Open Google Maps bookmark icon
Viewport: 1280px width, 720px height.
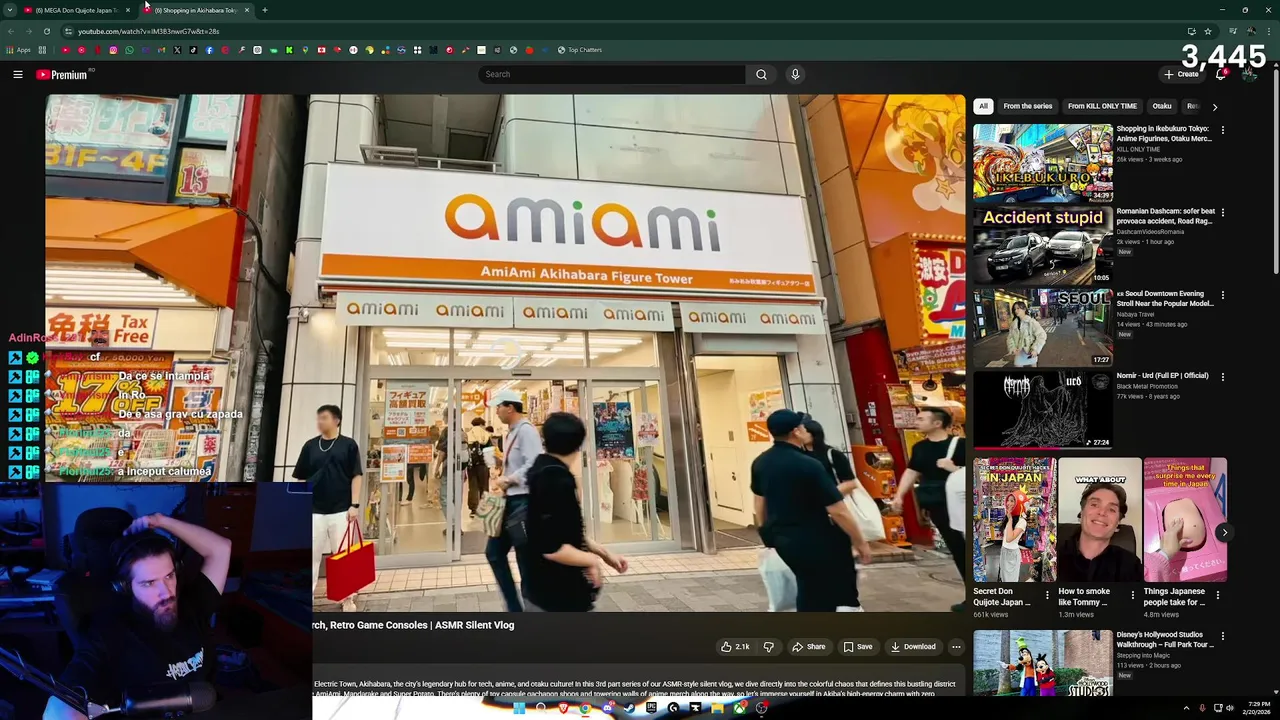click(x=305, y=50)
